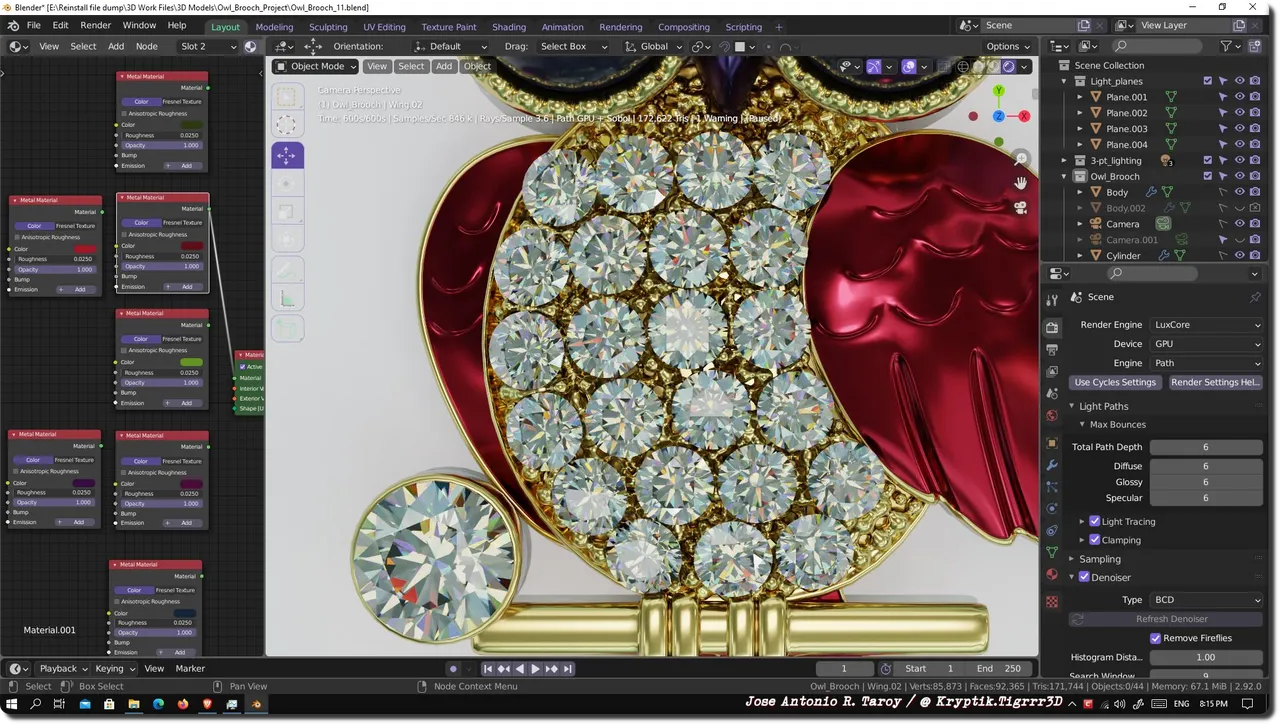Screen dimensions: 1280x725
Task: Open the node editor Node menu
Action: pos(146,46)
